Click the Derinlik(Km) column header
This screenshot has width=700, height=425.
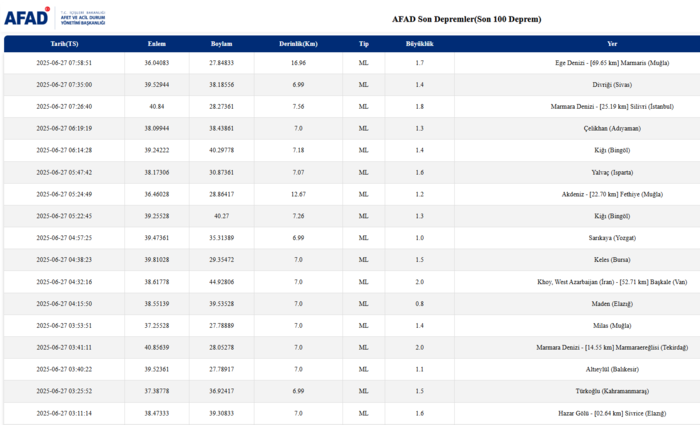[x=298, y=44]
